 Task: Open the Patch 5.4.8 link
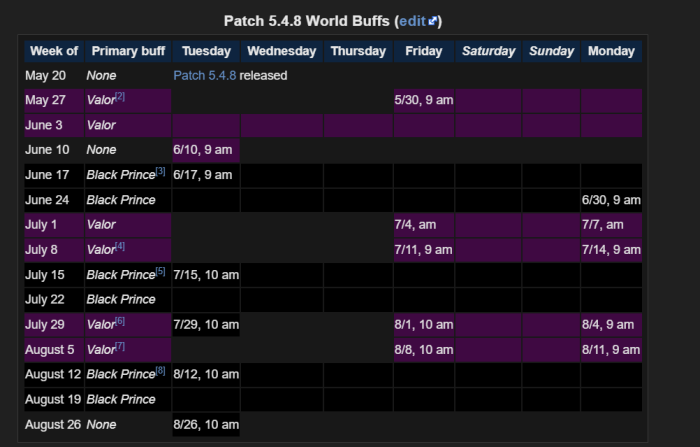pyautogui.click(x=205, y=75)
